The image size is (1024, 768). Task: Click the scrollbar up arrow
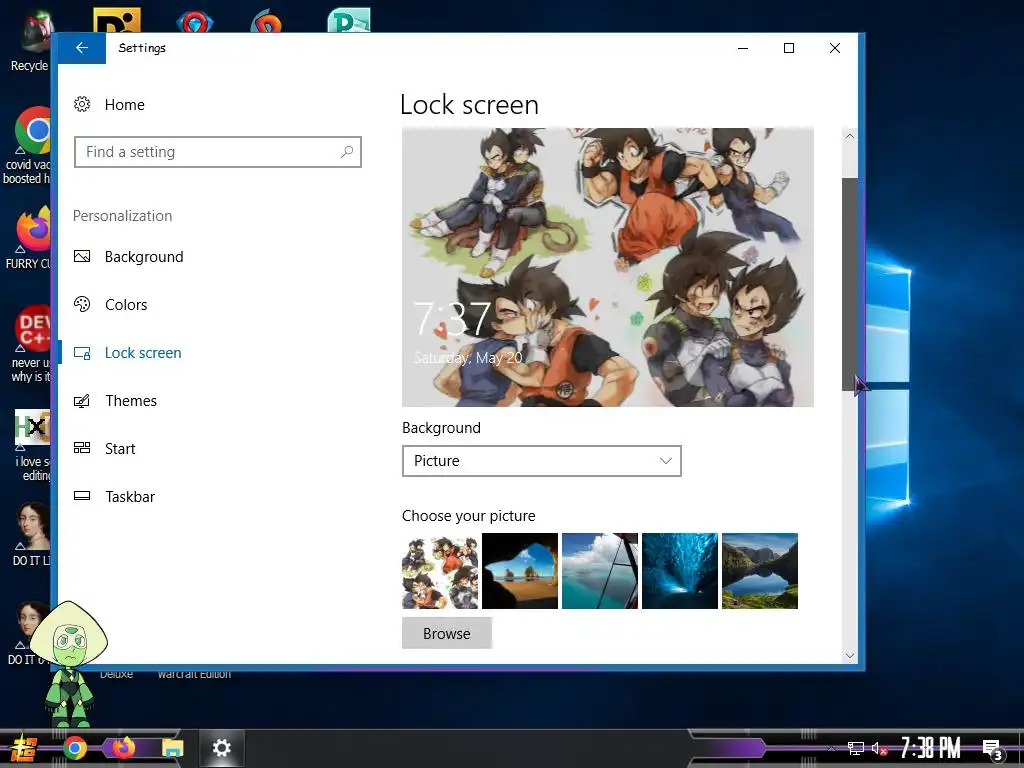tap(850, 136)
